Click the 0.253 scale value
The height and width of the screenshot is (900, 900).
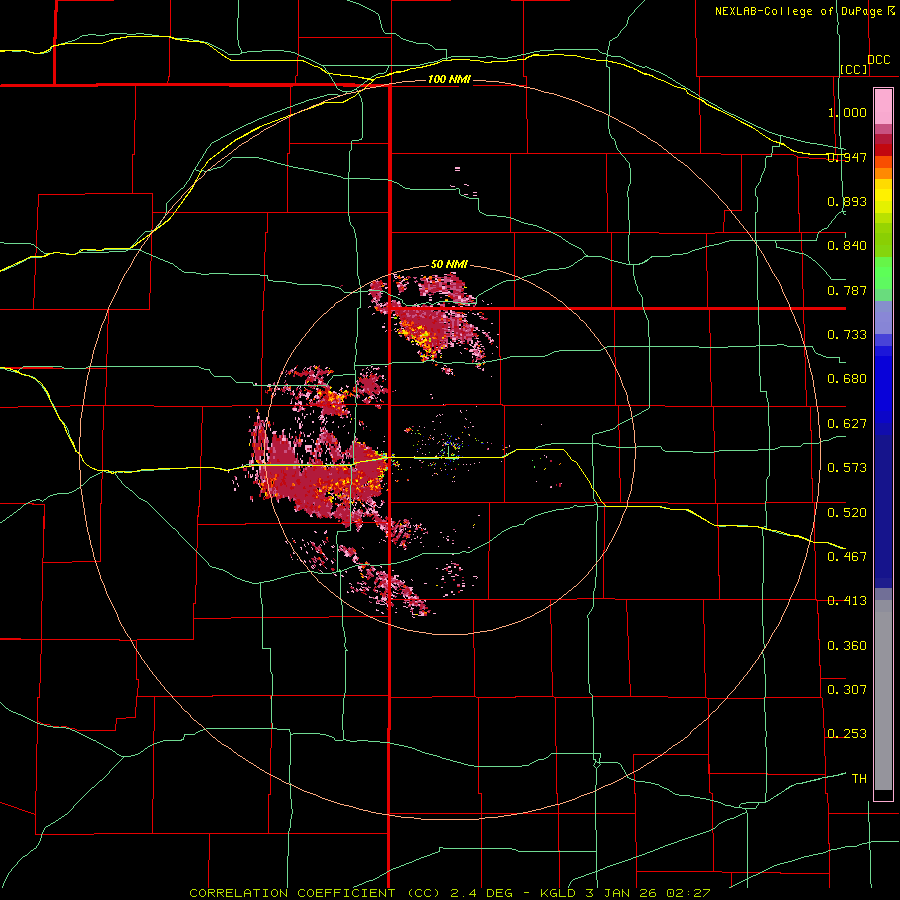(847, 734)
